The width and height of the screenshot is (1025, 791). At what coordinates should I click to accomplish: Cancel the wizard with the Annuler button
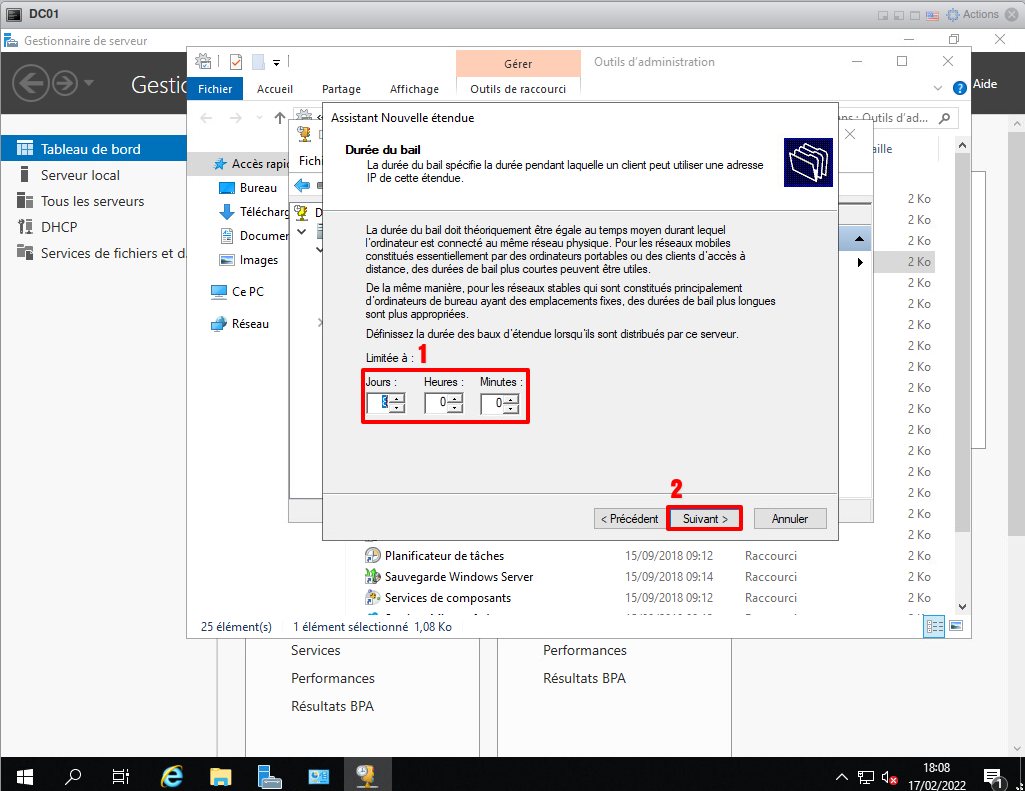[789, 519]
